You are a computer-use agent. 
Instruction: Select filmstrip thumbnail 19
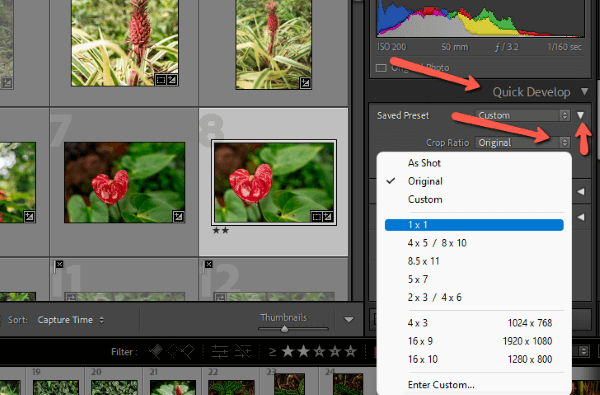55,387
